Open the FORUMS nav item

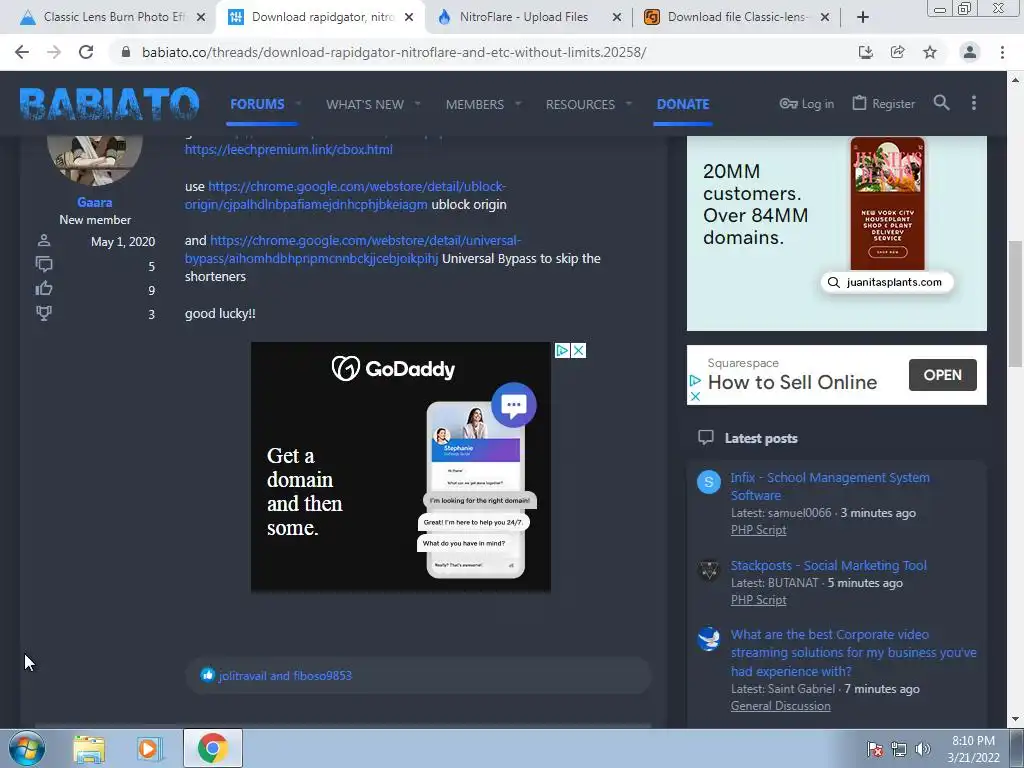tap(257, 104)
